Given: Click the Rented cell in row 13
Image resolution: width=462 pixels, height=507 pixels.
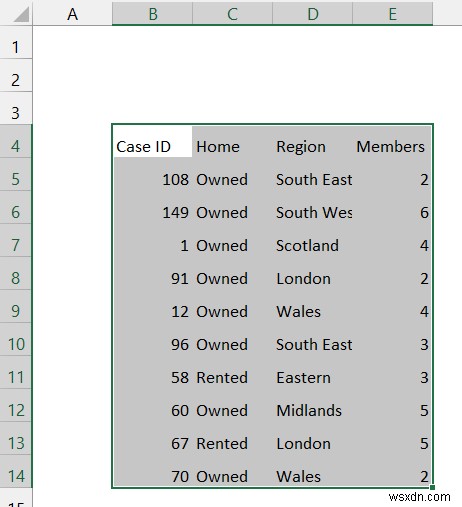Looking at the screenshot, I should [232, 443].
